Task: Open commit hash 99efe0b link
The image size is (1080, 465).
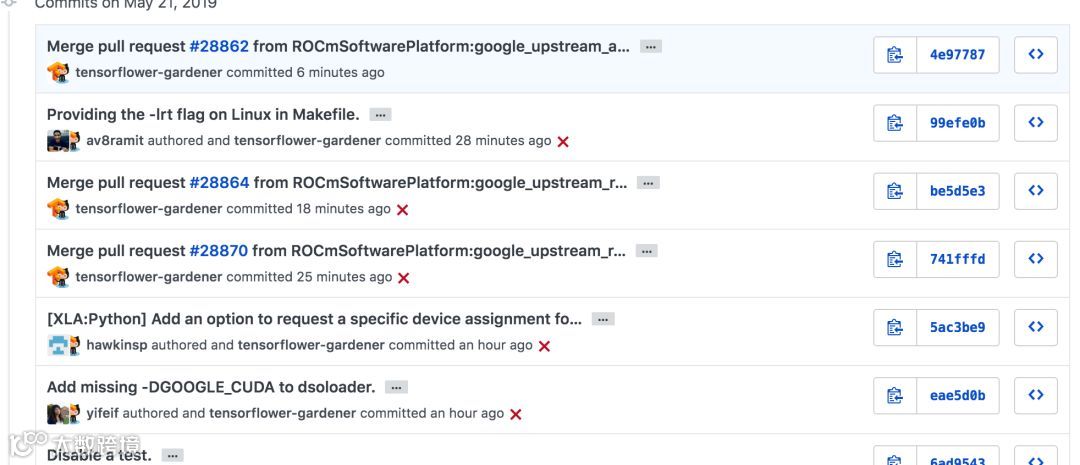Action: (x=957, y=123)
